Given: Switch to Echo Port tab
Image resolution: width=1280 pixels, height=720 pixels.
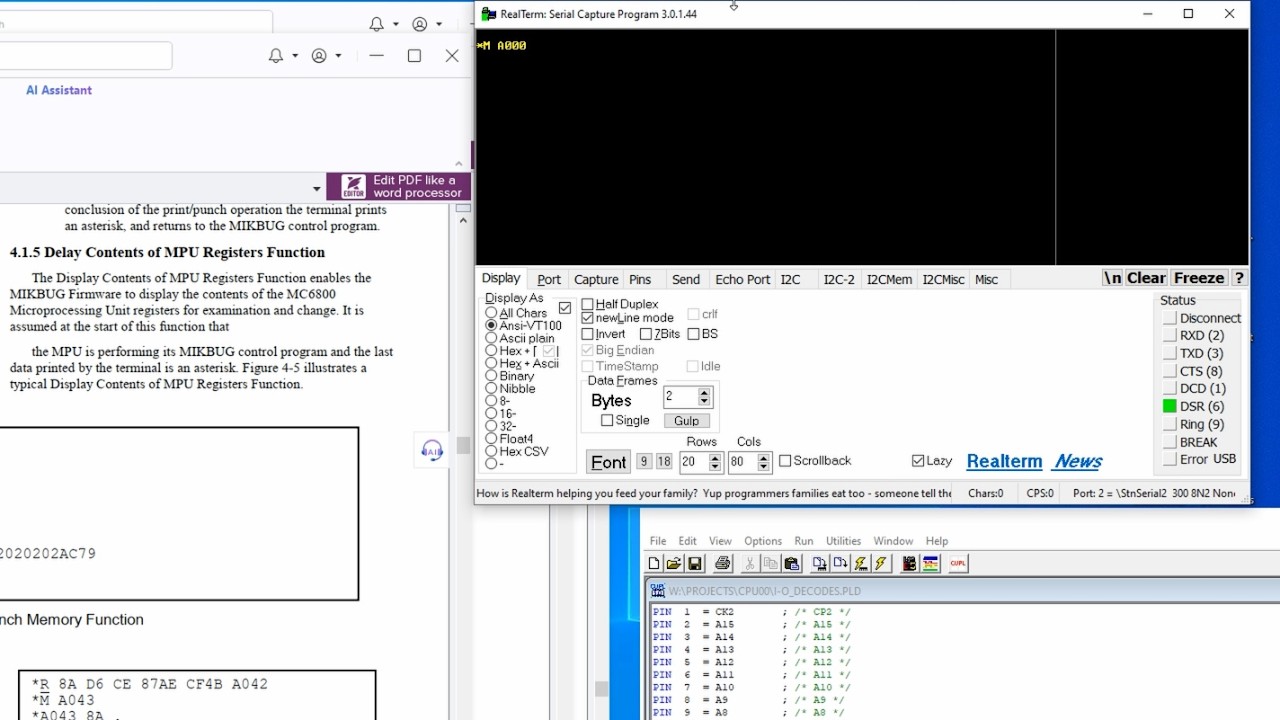Looking at the screenshot, I should pos(743,280).
